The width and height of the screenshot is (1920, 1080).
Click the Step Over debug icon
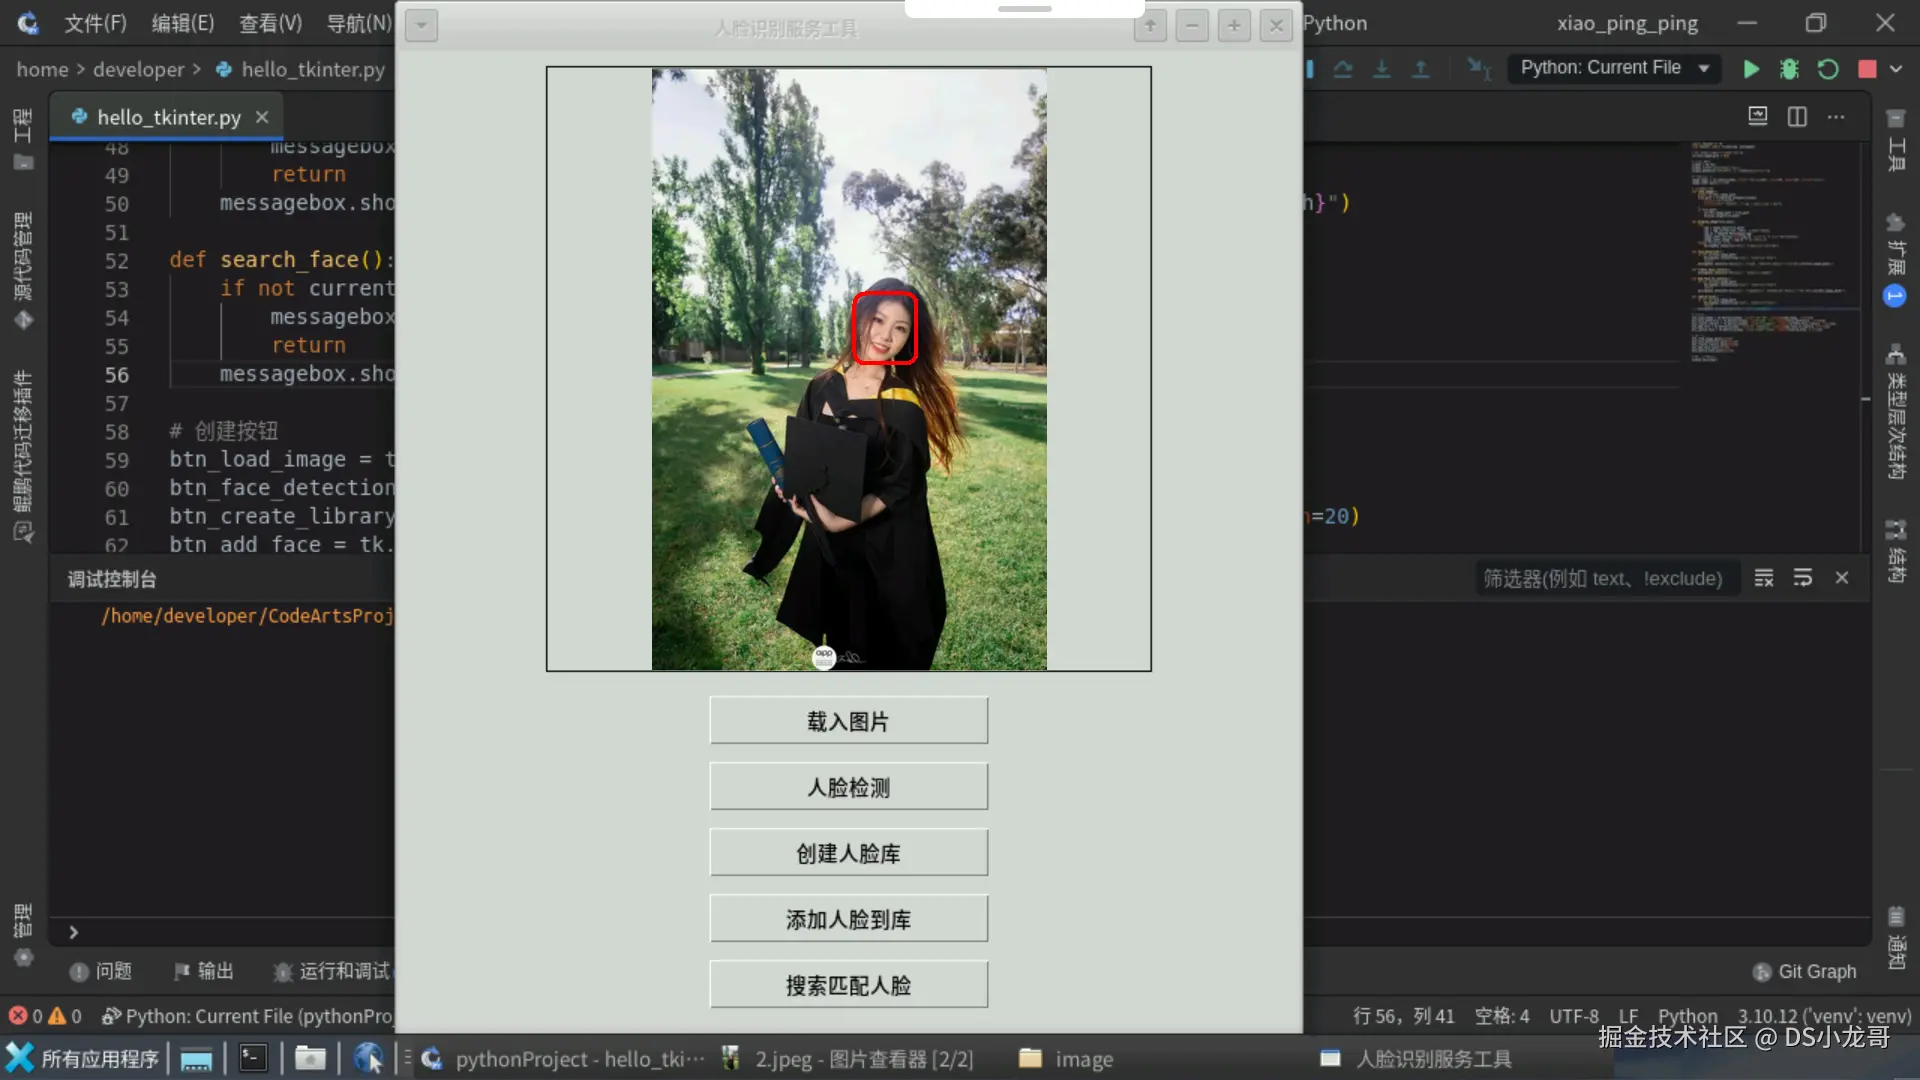[x=1343, y=69]
